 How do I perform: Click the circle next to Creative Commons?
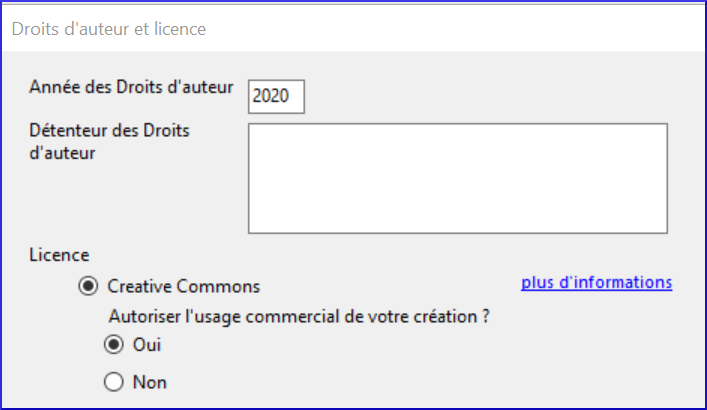pos(89,286)
